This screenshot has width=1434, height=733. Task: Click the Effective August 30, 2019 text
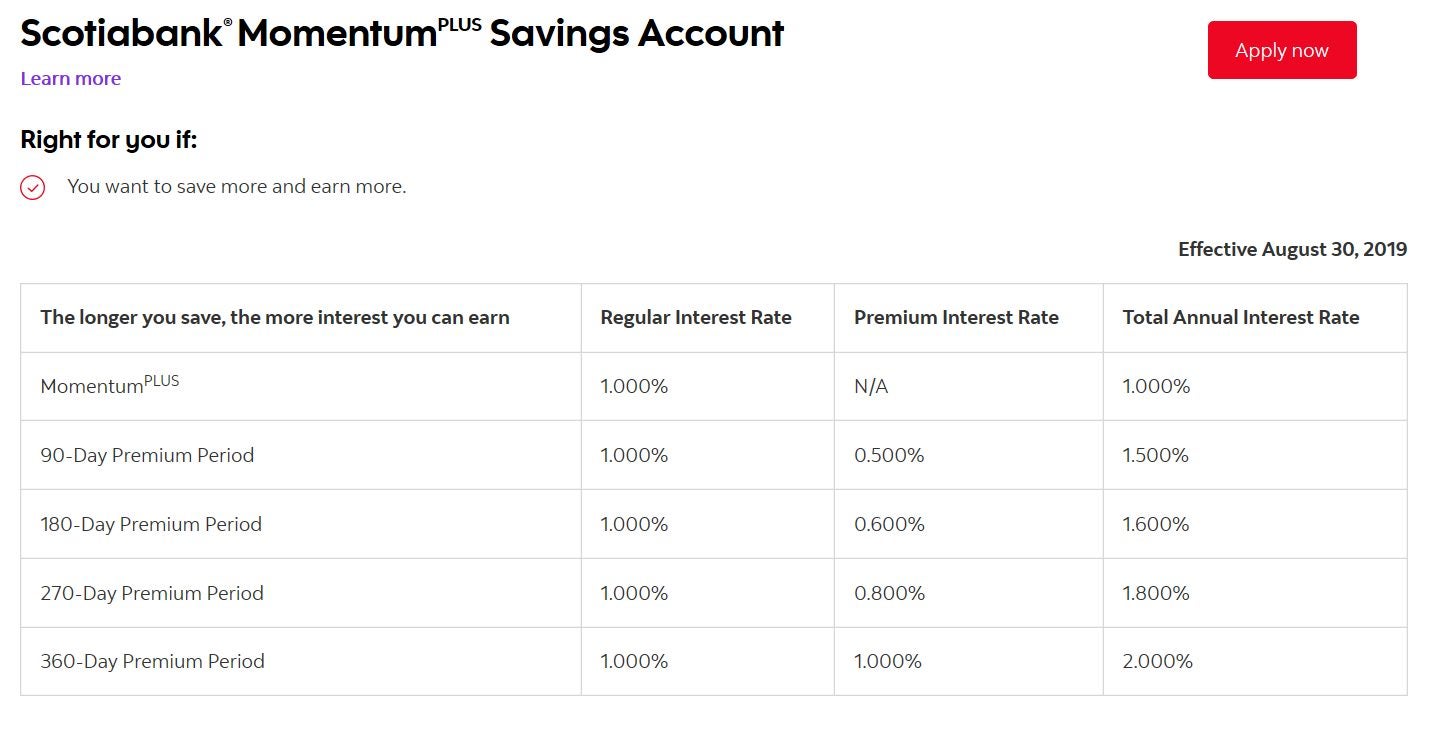[x=1292, y=249]
